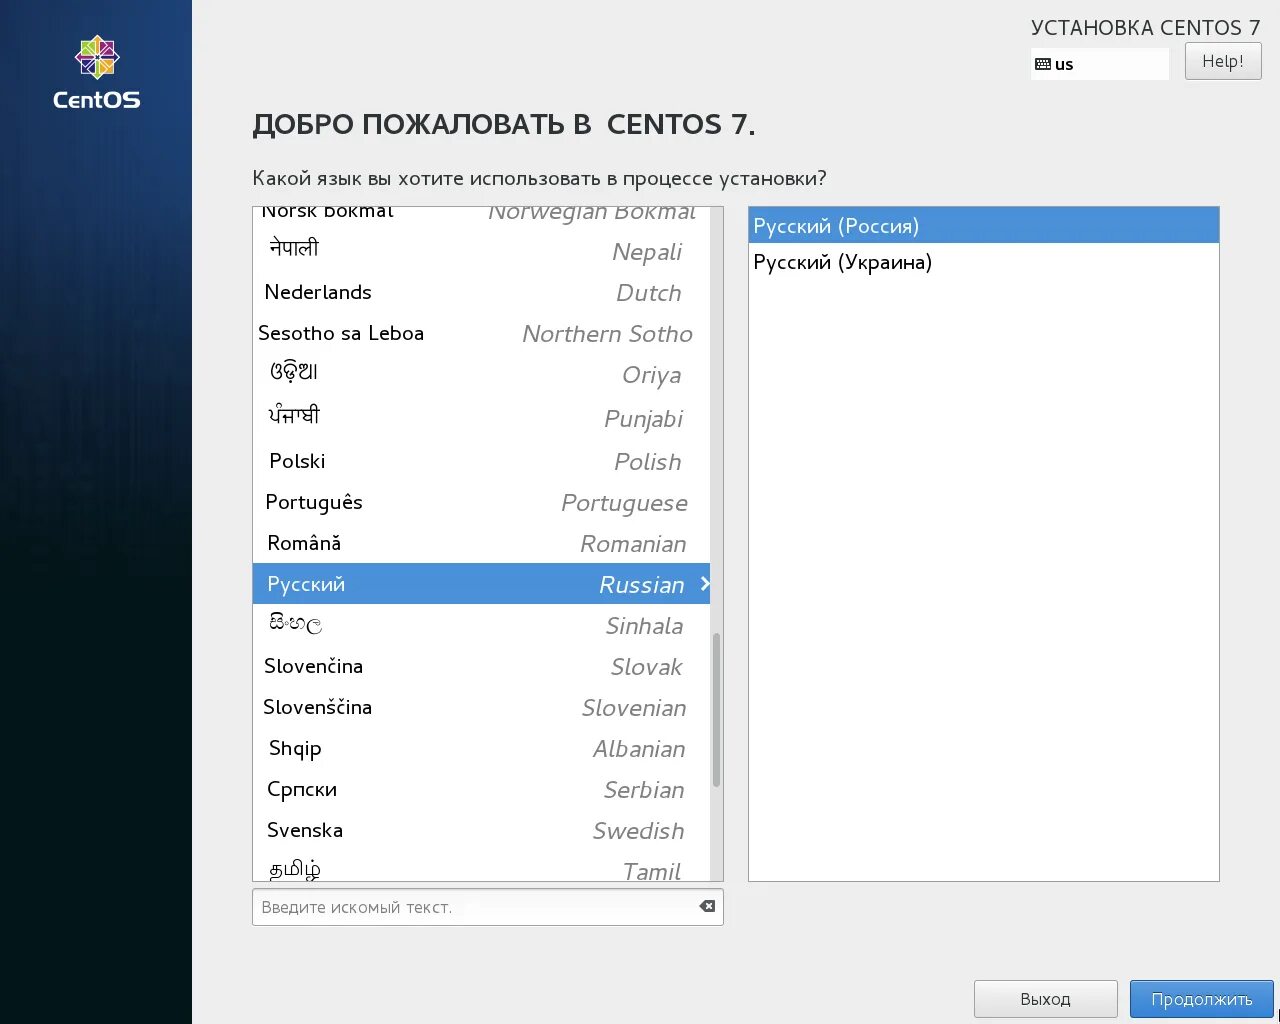
Task: Focus the 'Введите искомый текст' search field
Action: (487, 907)
